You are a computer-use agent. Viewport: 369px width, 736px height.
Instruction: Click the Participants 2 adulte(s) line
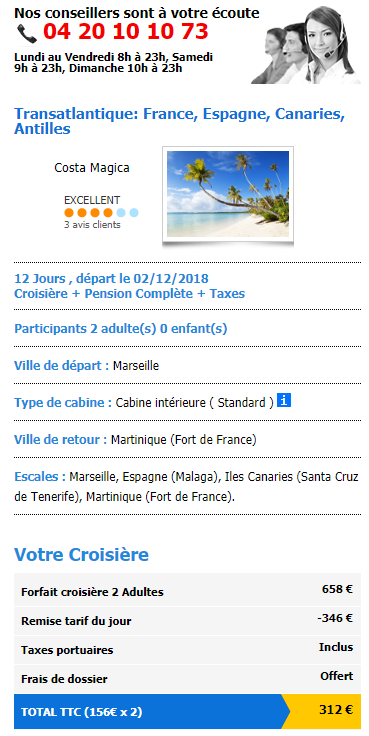[x=121, y=329]
